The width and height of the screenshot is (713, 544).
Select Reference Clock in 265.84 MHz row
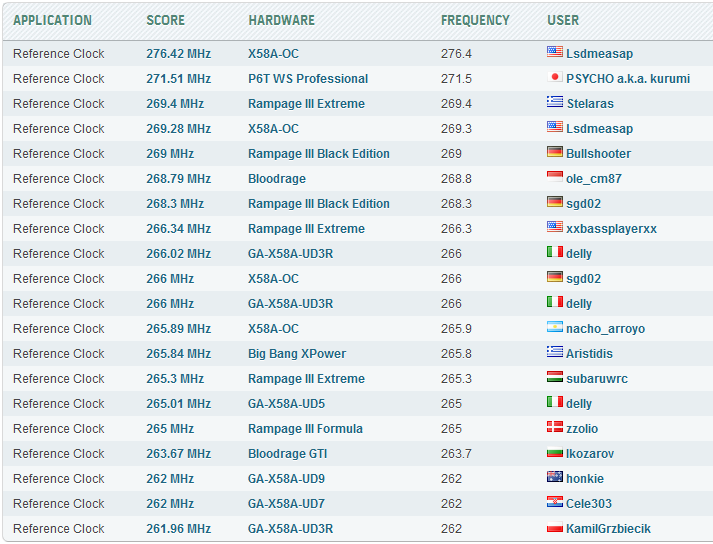(59, 354)
